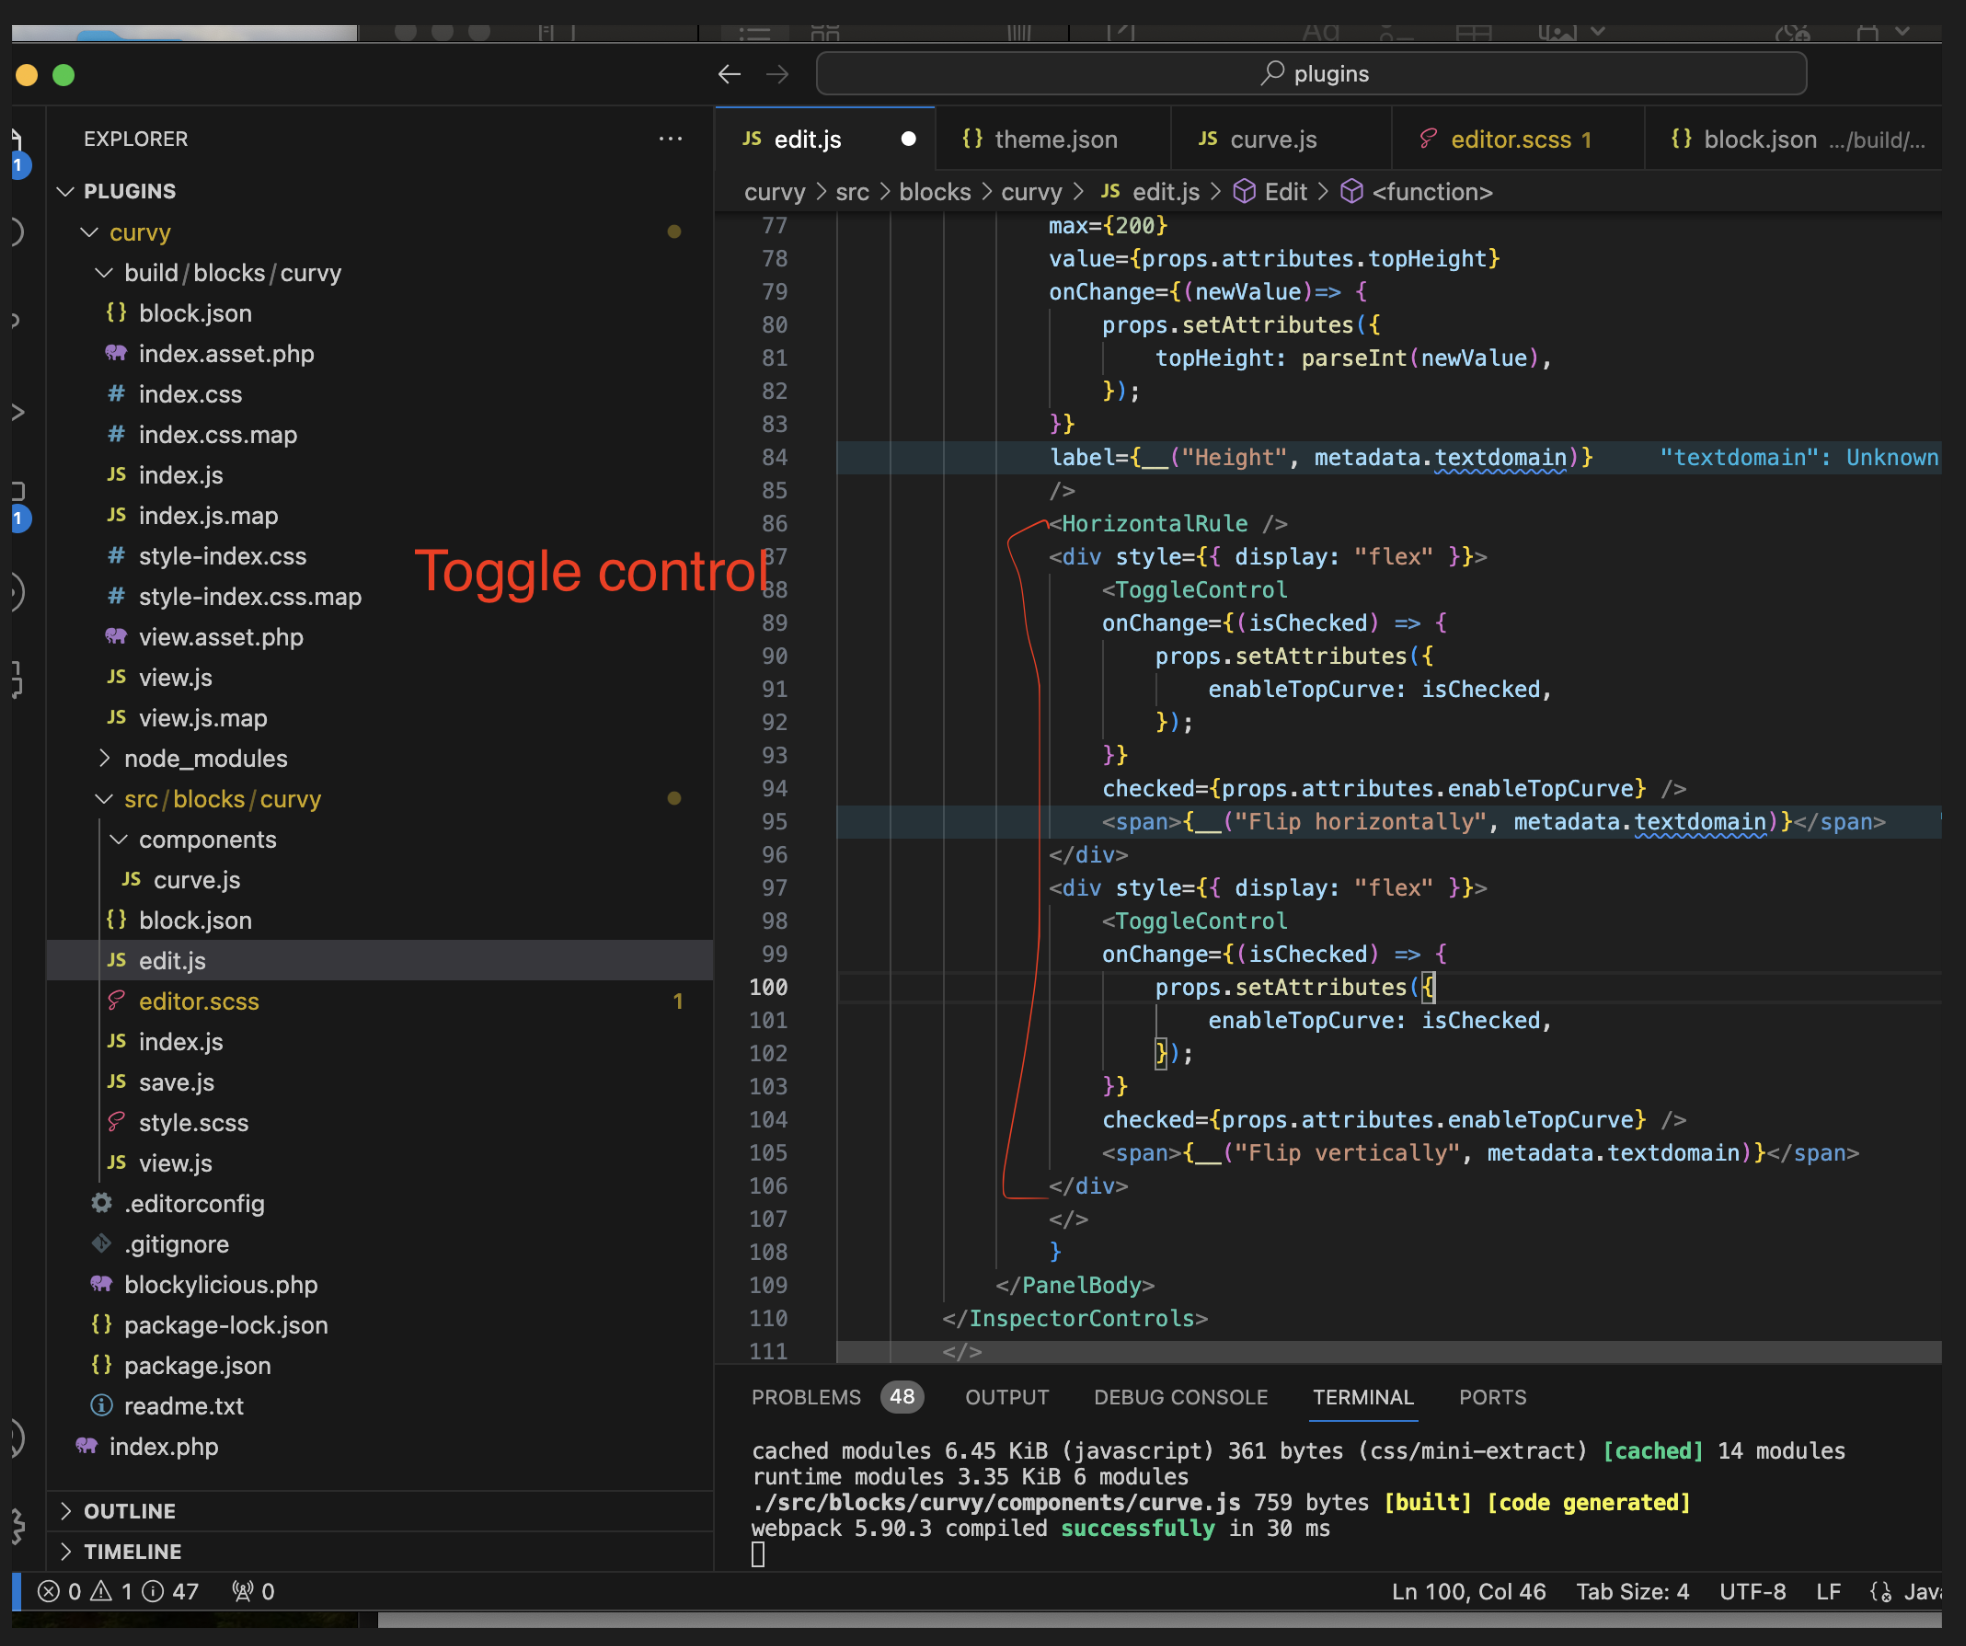This screenshot has height=1646, width=1966.
Task: Open the OUTPUT panel tab
Action: pos(1007,1397)
